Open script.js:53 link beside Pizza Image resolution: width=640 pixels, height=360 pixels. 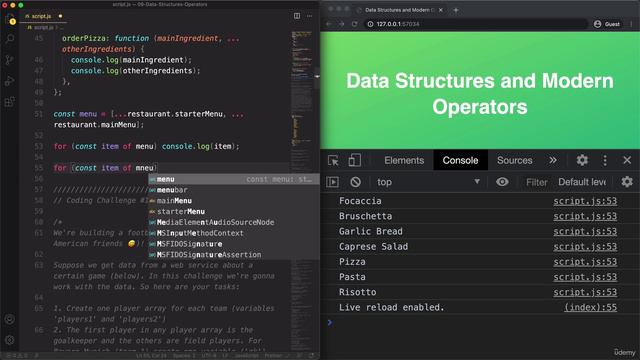click(x=585, y=262)
